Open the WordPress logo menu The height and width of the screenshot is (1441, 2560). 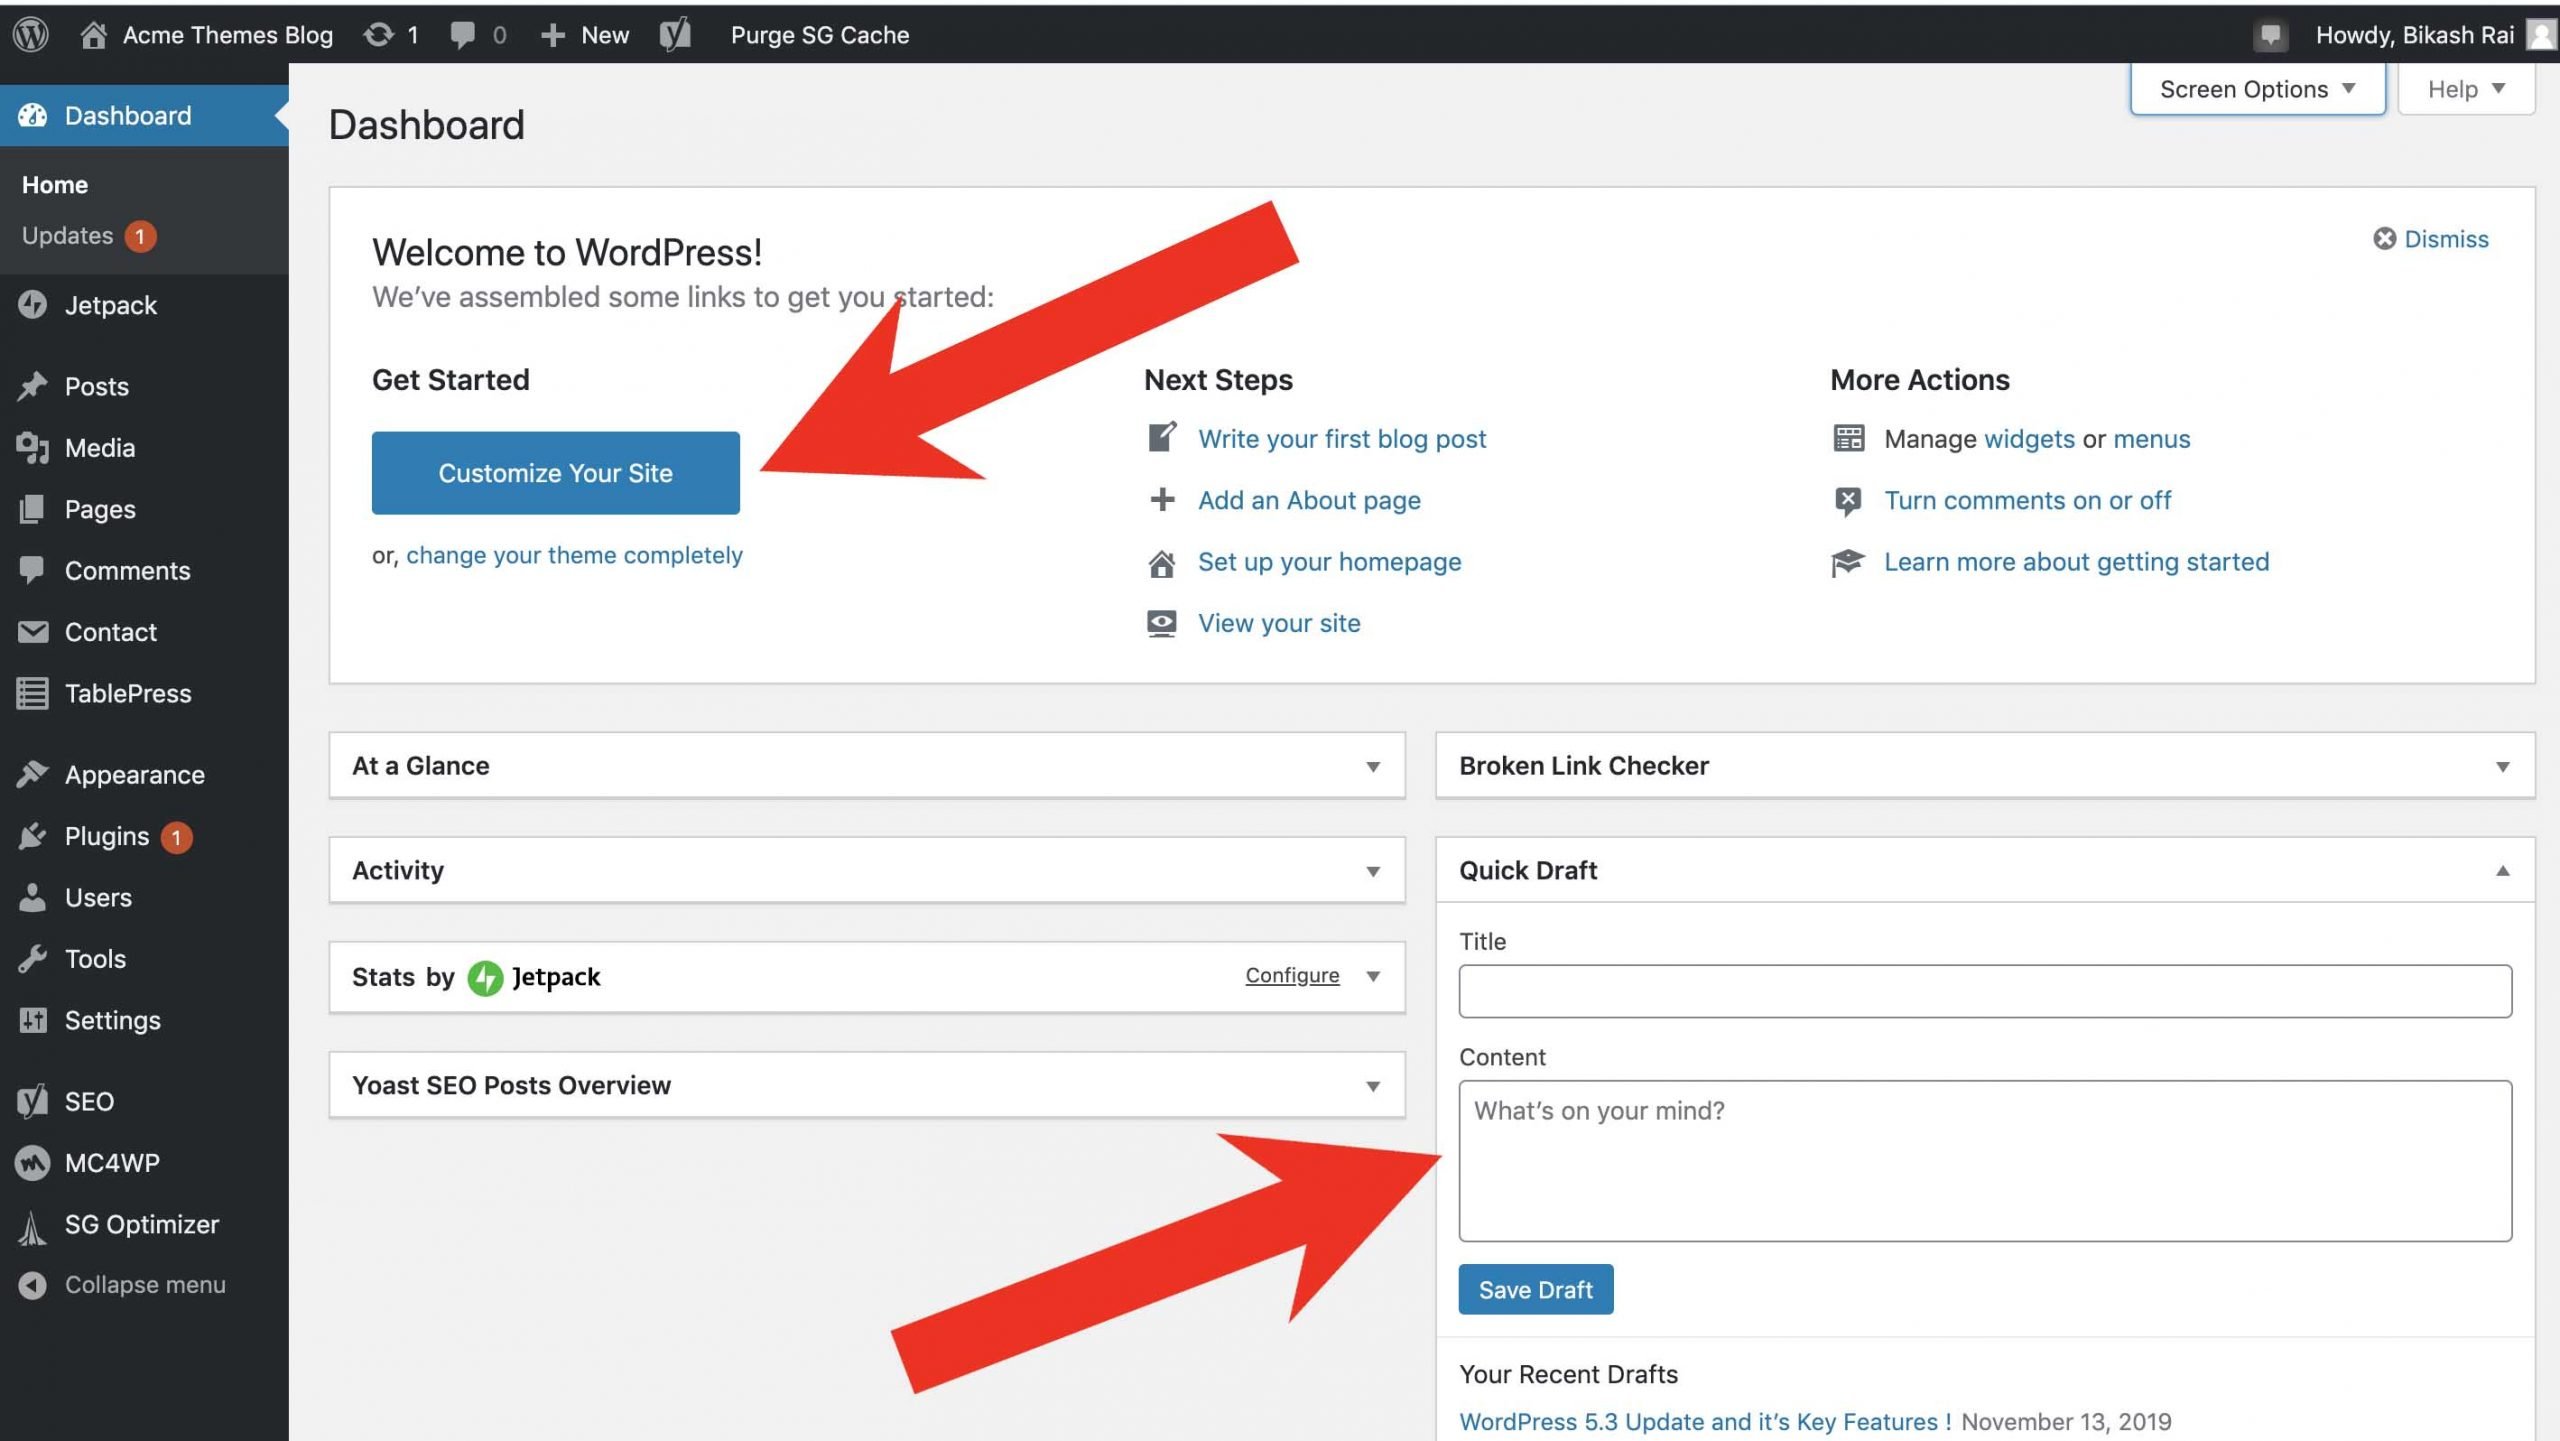pyautogui.click(x=31, y=35)
